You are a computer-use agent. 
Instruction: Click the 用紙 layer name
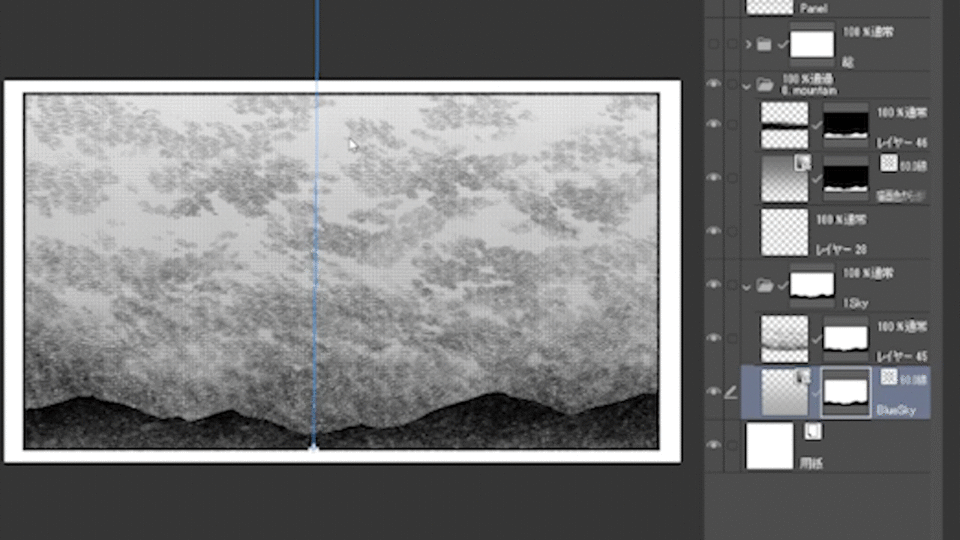811,464
